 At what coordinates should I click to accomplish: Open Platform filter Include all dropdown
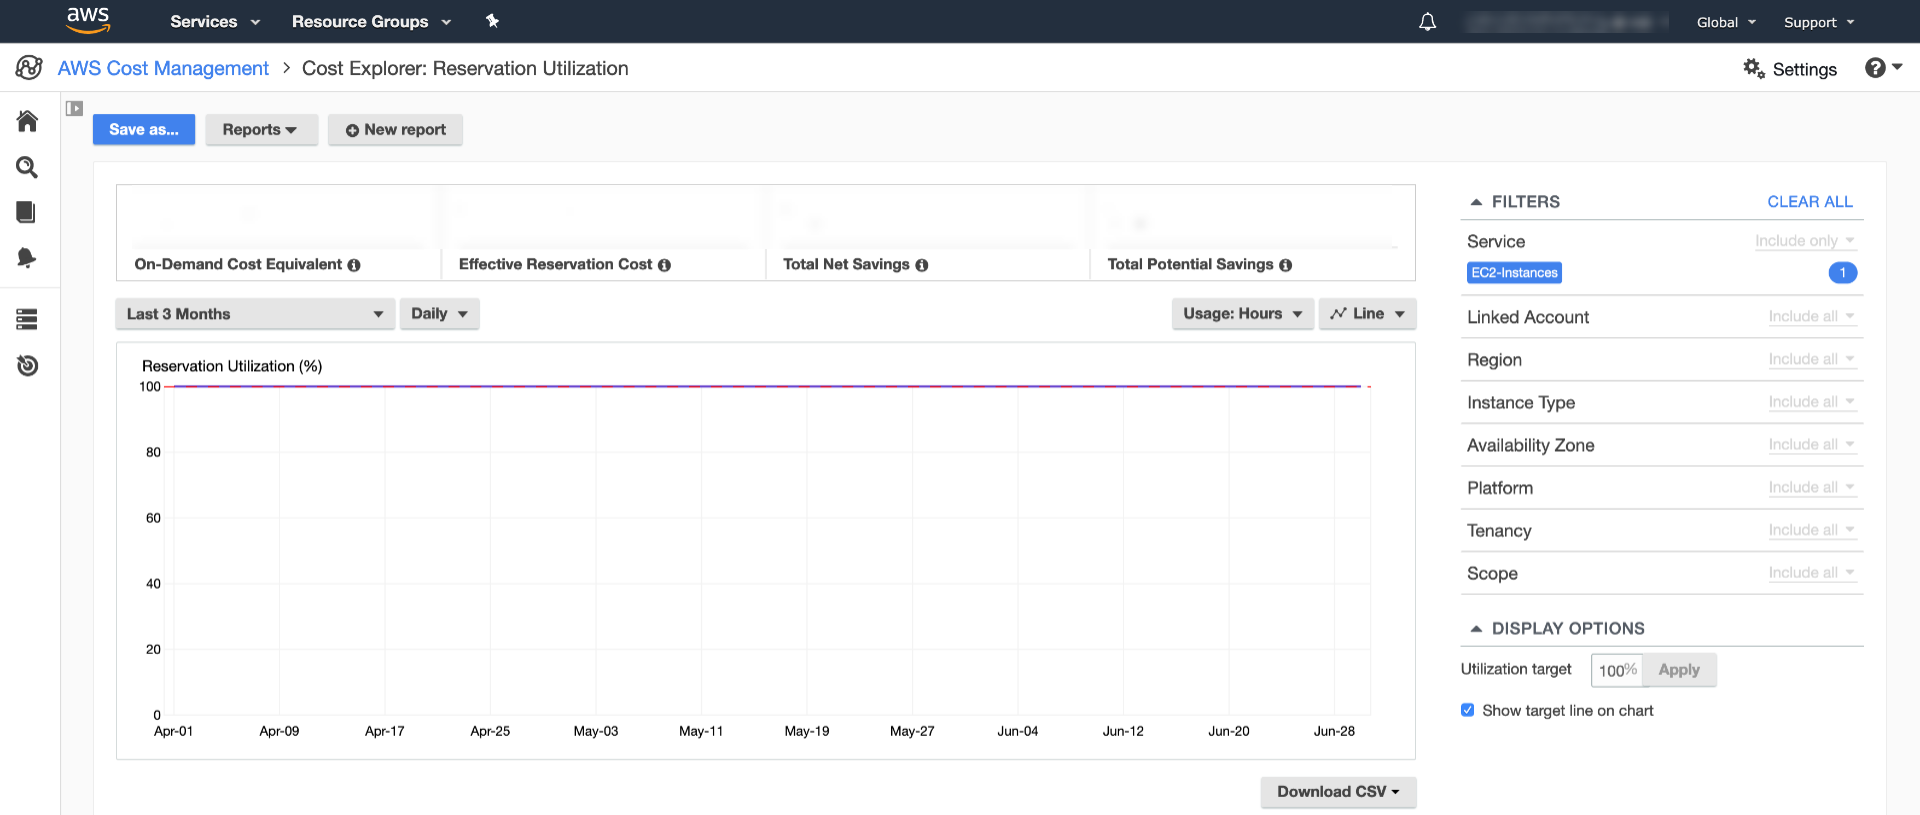[1812, 487]
